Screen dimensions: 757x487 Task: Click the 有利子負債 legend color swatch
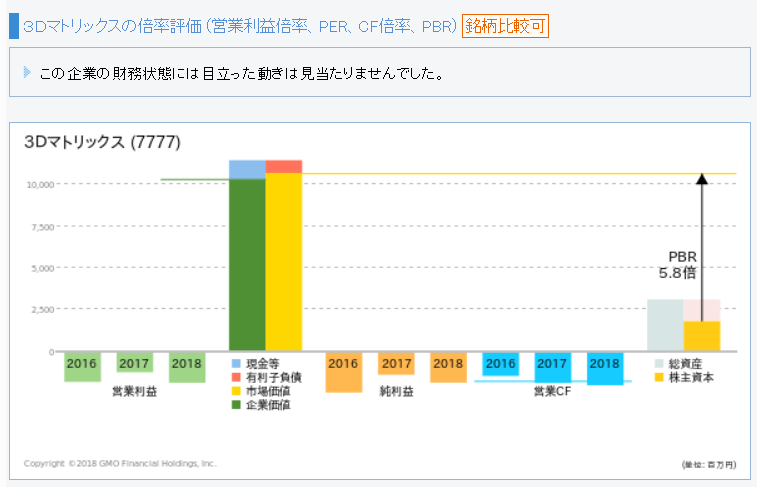tap(236, 377)
